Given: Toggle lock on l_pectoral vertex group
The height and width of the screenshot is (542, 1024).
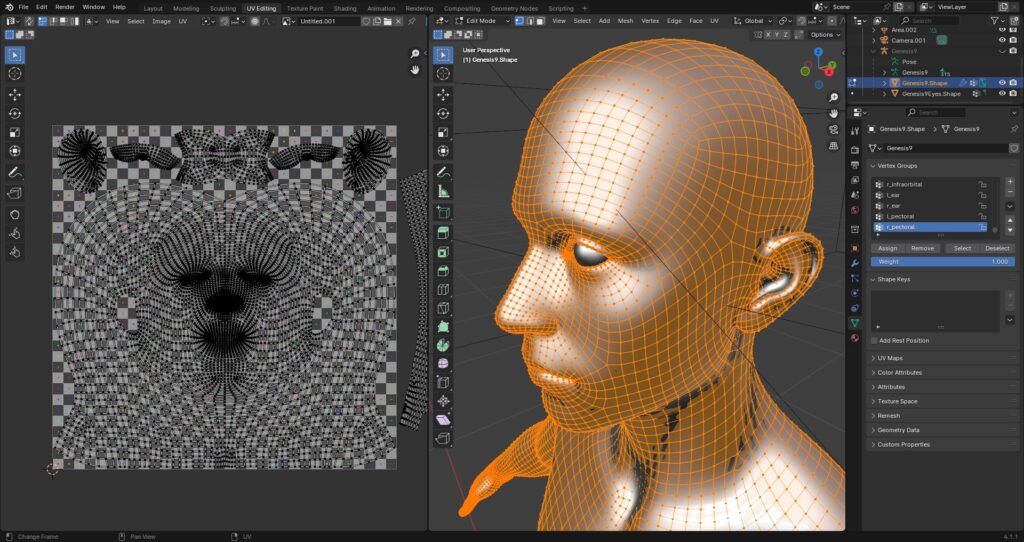Looking at the screenshot, I should tap(982, 216).
